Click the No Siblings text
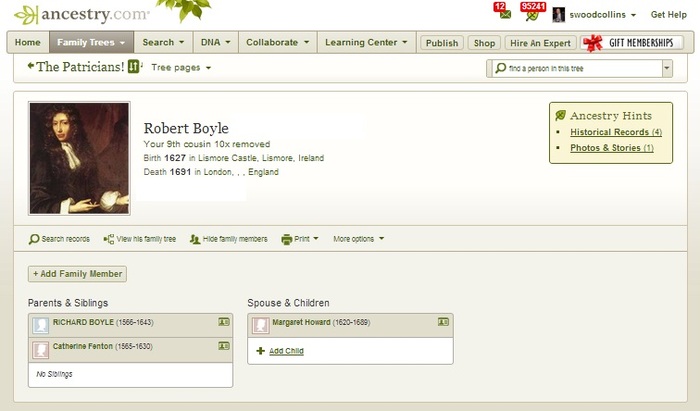Screen dimensions: 700x411 point(54,374)
